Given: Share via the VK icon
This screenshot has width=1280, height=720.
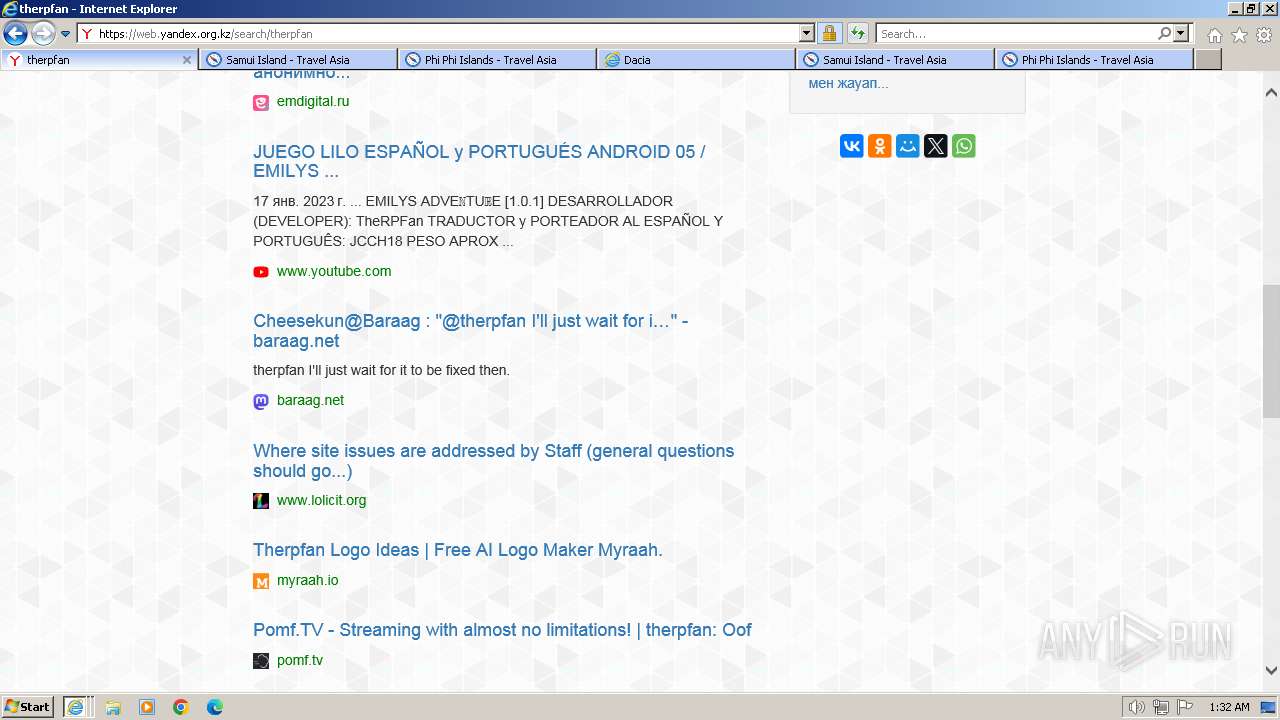Looking at the screenshot, I should click(852, 146).
